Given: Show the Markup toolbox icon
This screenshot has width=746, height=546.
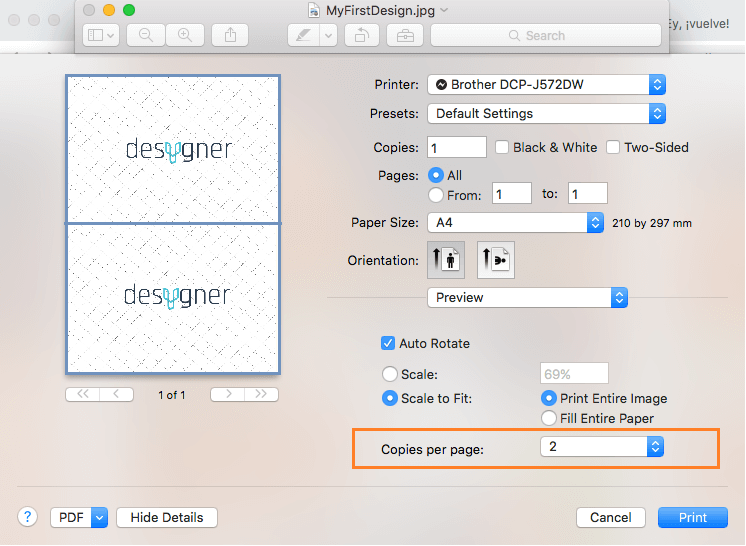Looking at the screenshot, I should (x=405, y=35).
